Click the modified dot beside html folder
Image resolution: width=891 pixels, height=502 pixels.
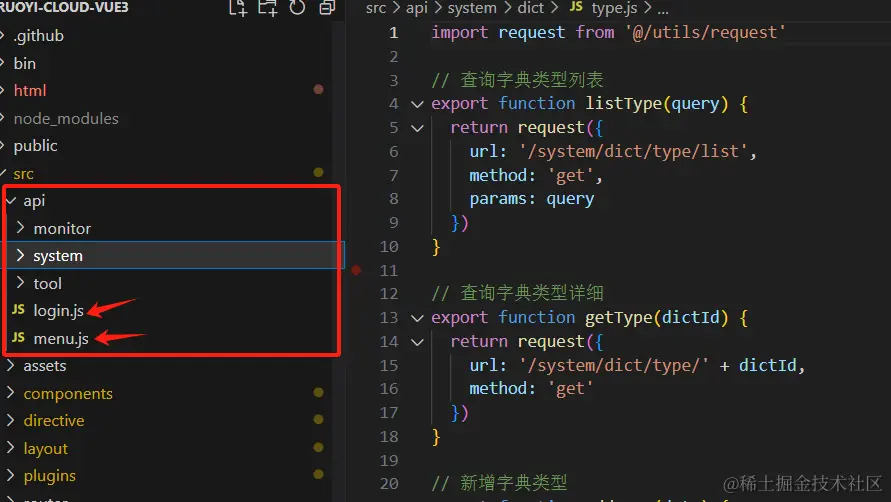point(318,89)
